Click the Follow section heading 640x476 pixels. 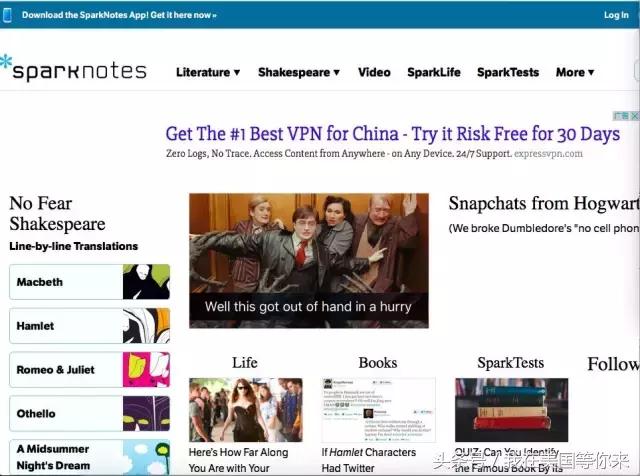pos(613,364)
